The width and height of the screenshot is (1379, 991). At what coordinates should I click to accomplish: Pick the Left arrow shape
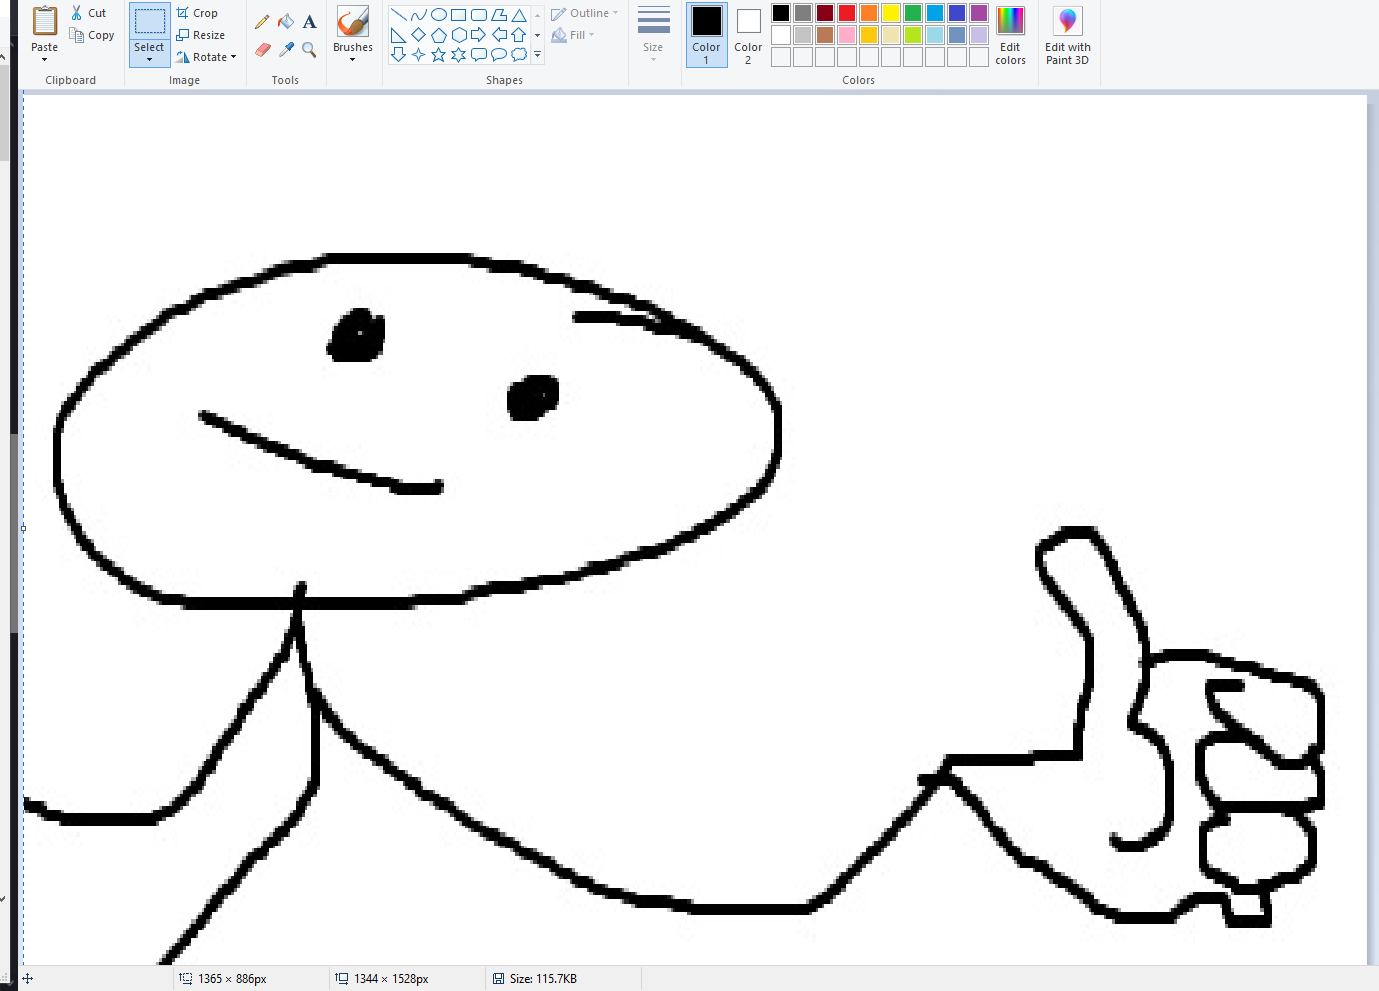click(499, 35)
